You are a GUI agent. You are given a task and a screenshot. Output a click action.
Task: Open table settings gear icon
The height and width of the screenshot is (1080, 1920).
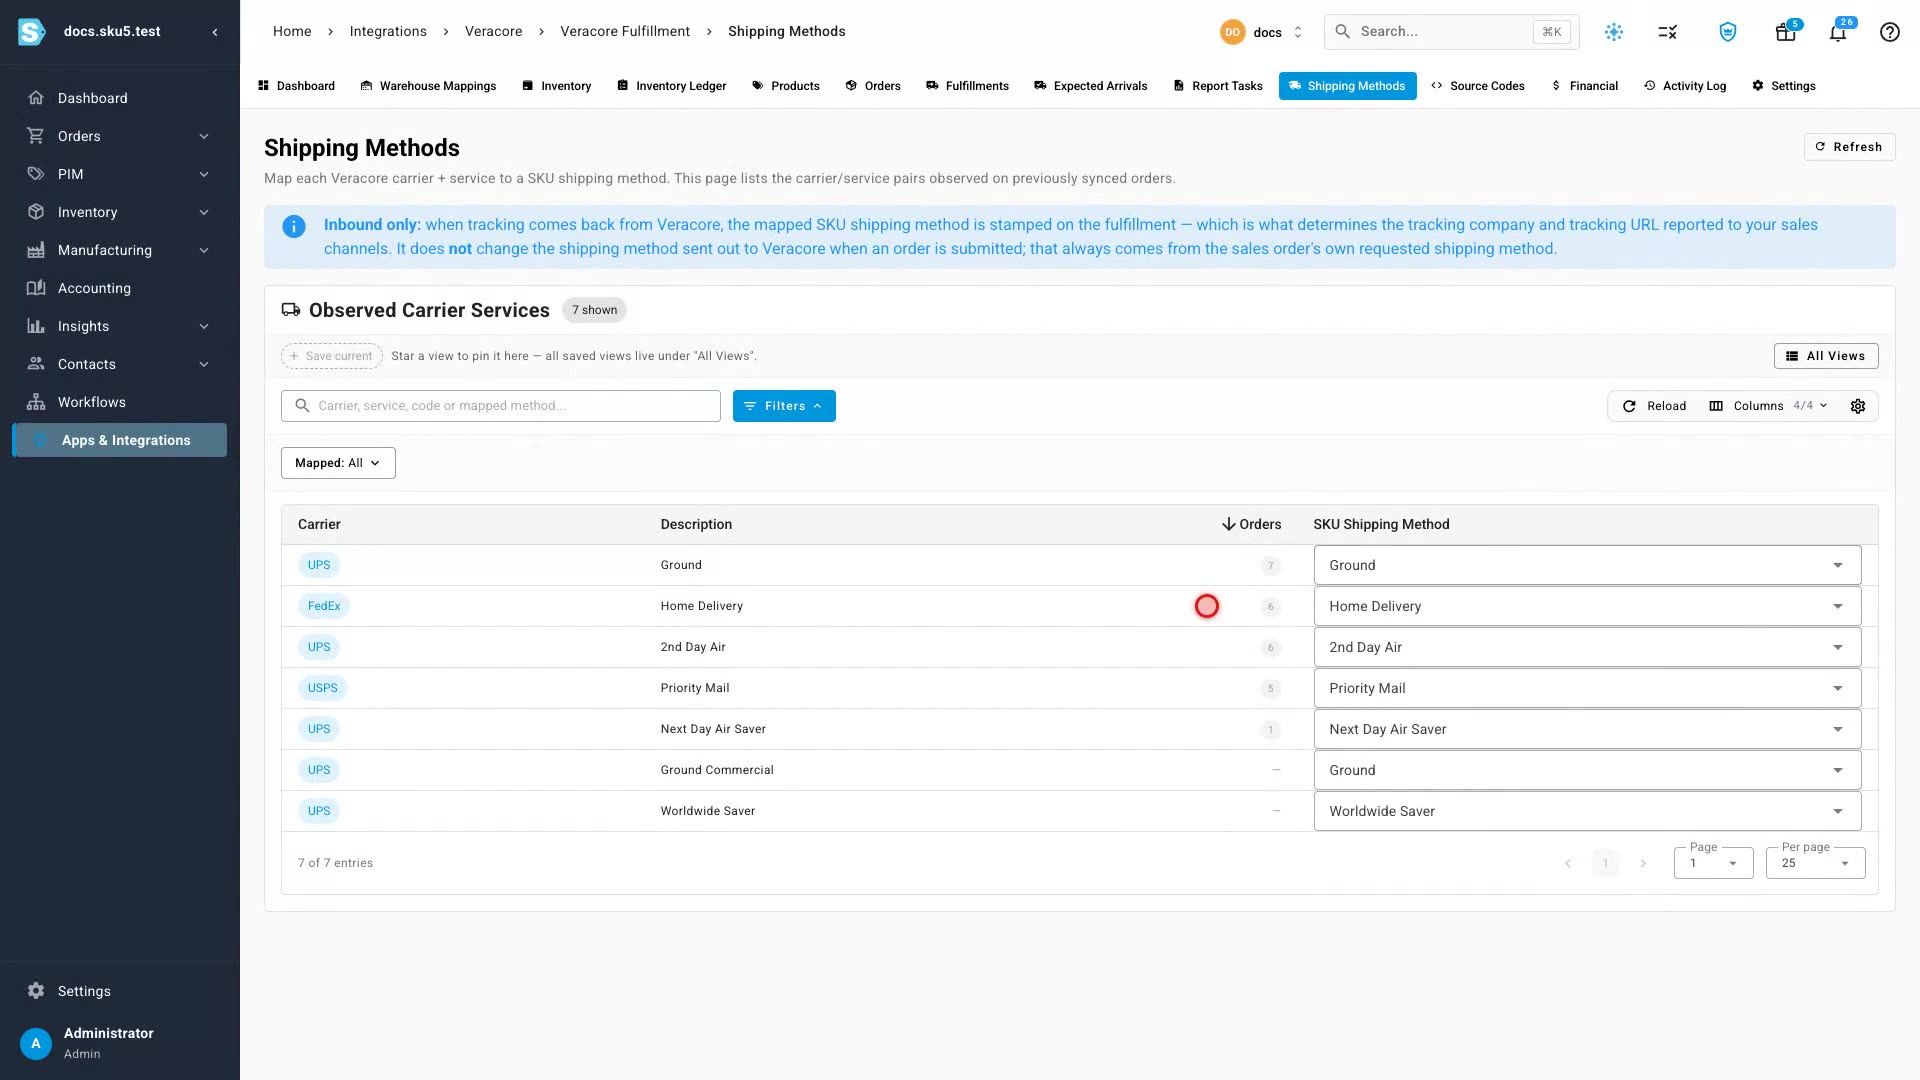click(x=1858, y=406)
